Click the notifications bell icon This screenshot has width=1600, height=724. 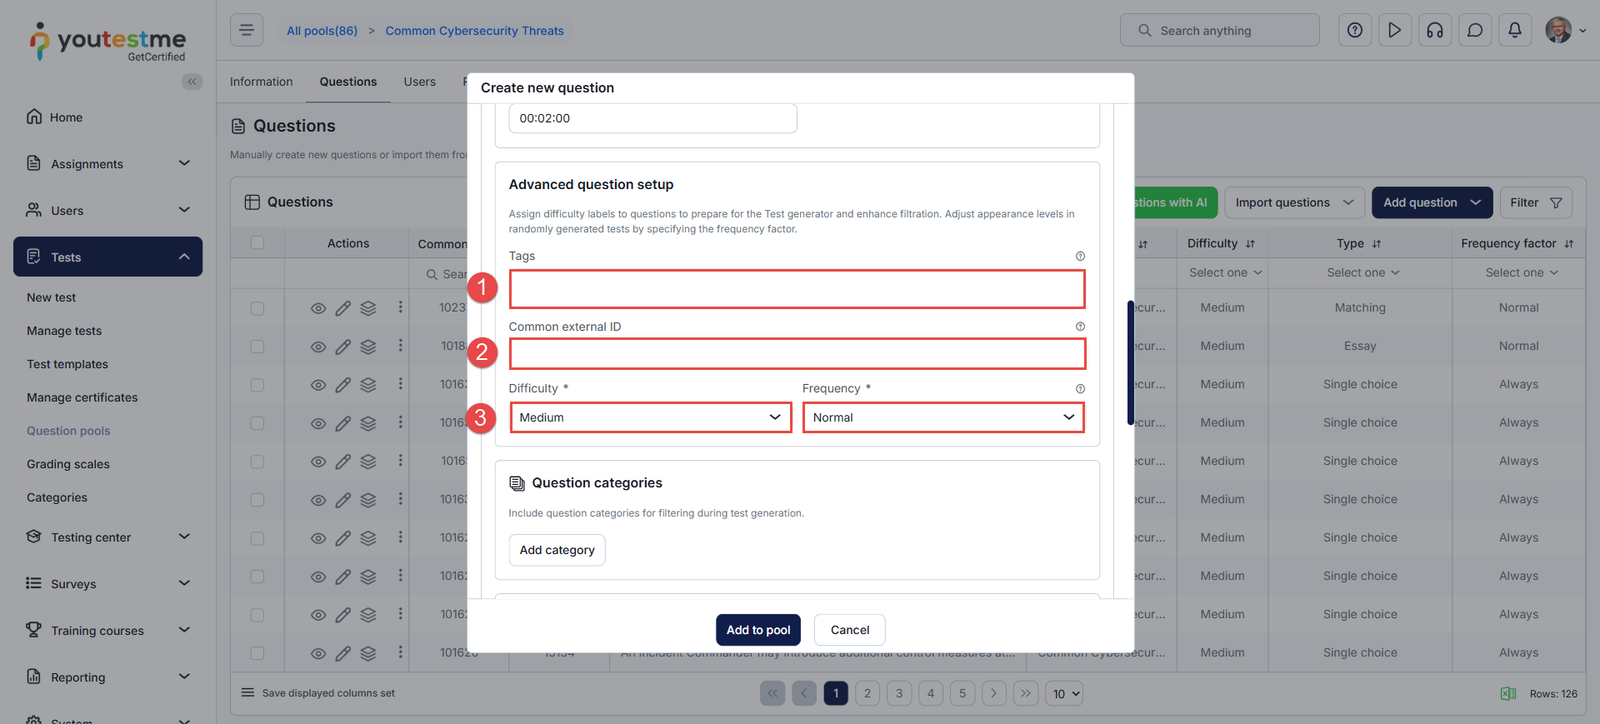coord(1515,31)
